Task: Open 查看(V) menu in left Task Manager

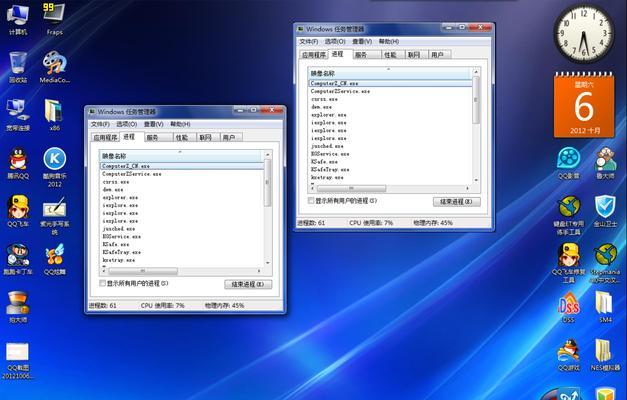Action: tap(154, 124)
